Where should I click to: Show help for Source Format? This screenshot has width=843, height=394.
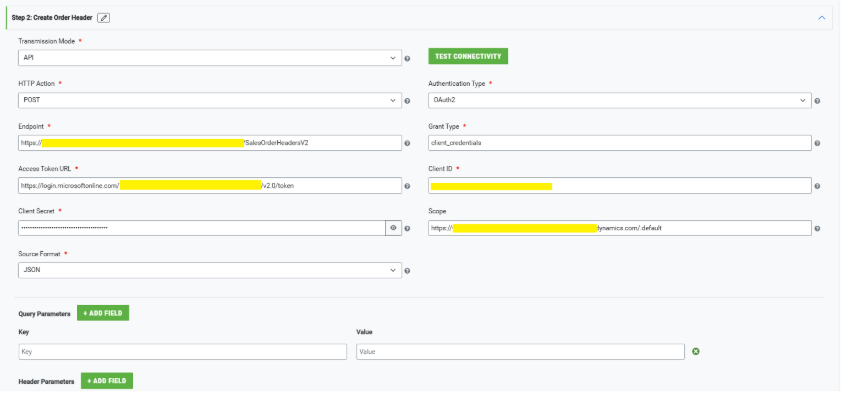408,271
